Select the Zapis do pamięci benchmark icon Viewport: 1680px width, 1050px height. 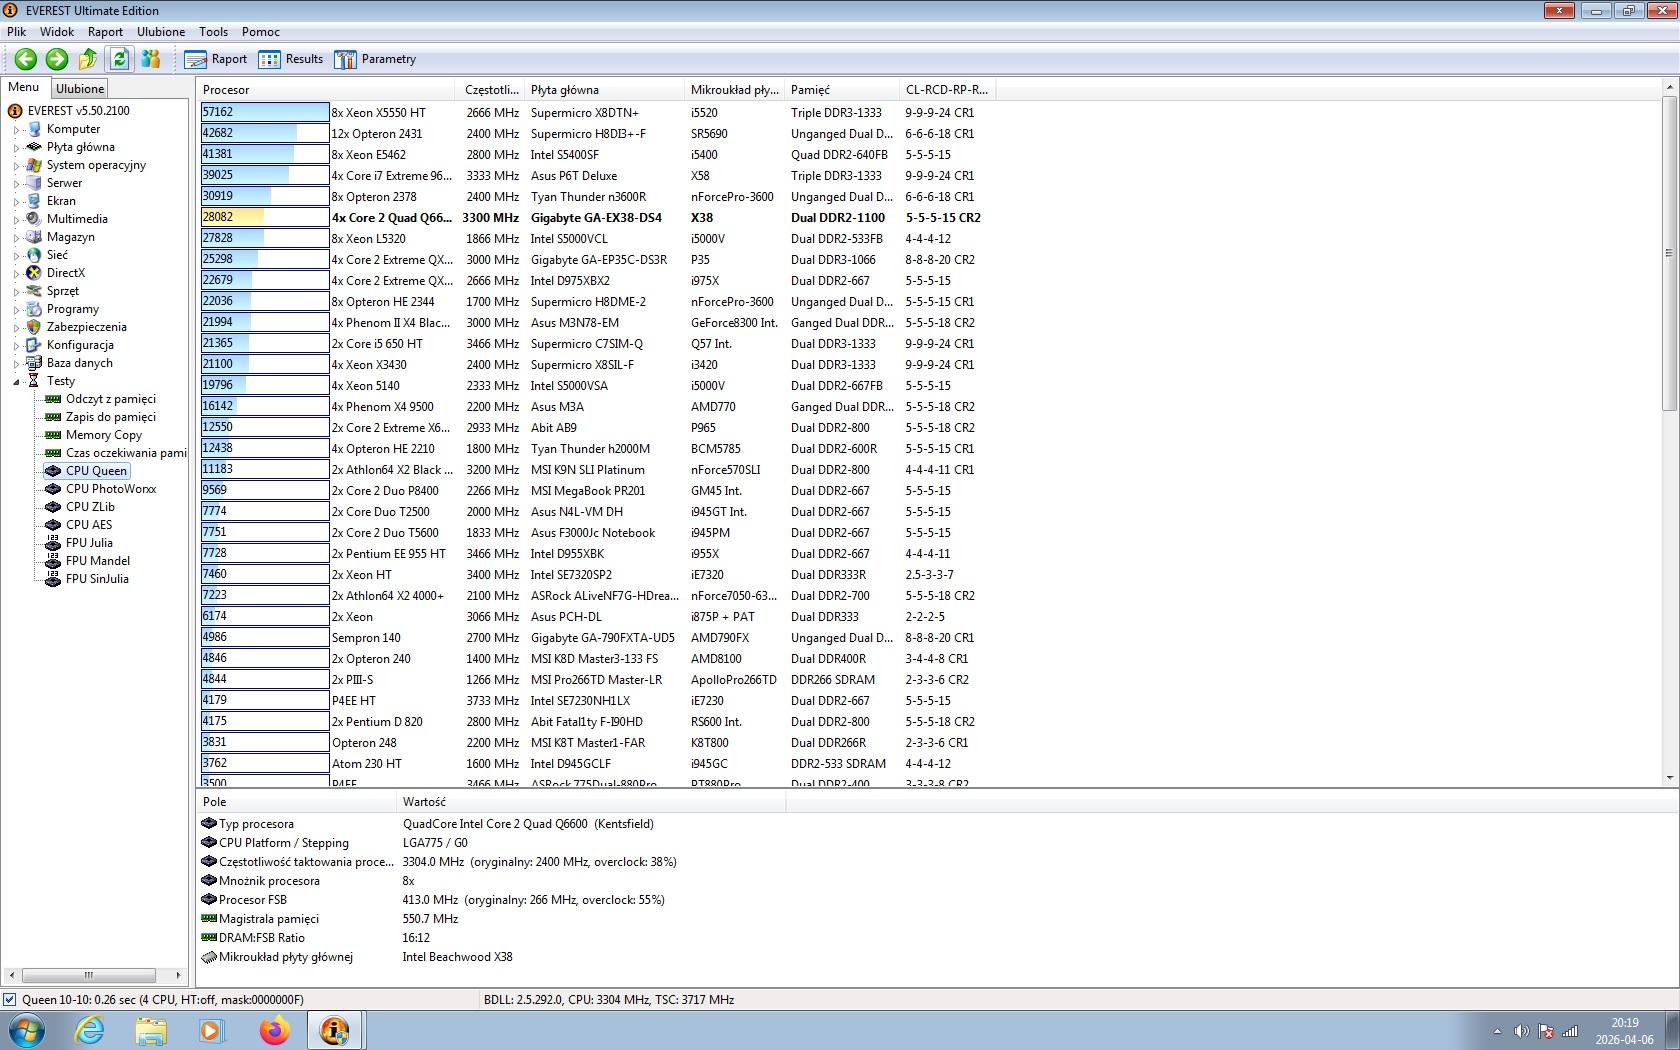tap(53, 417)
